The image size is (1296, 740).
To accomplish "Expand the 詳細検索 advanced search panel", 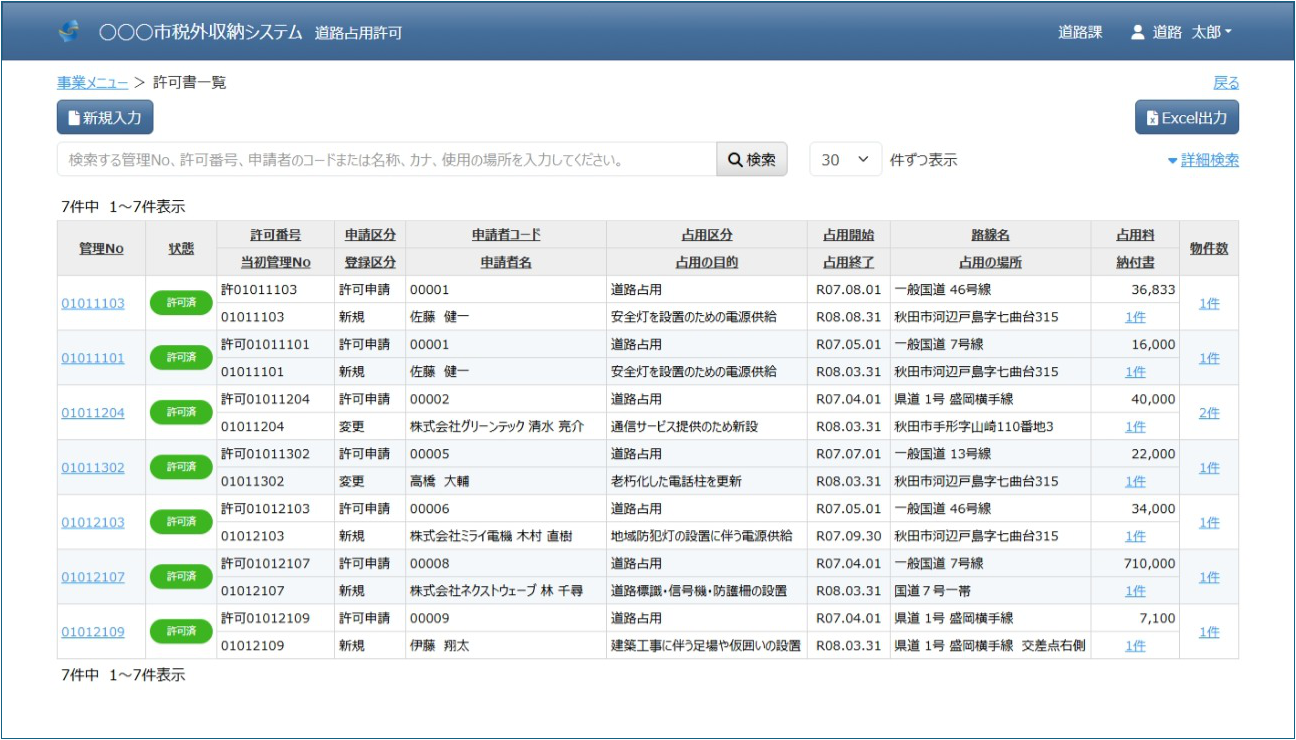I will (x=1203, y=160).
